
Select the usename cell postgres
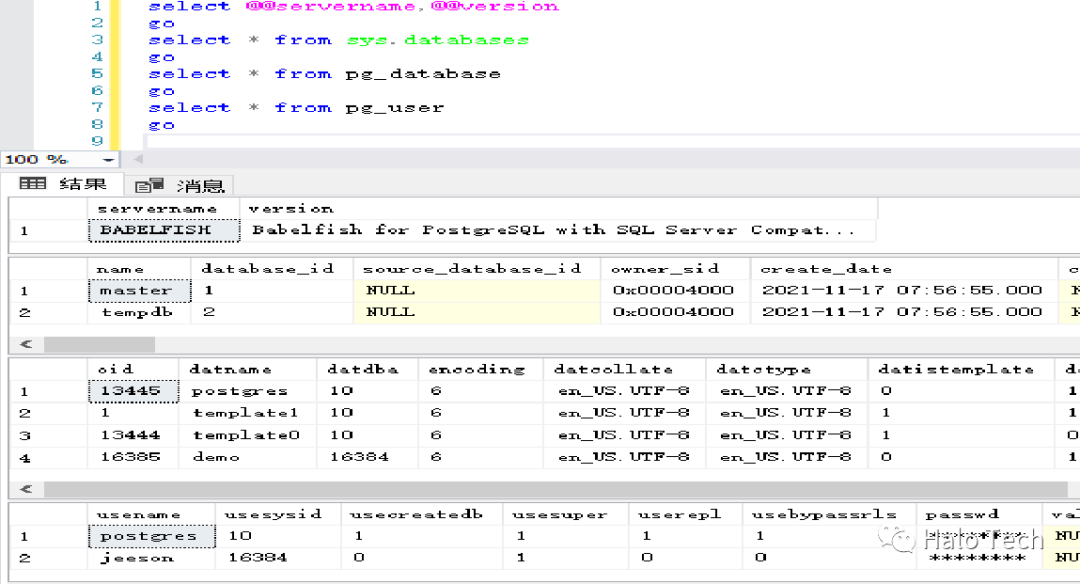click(x=152, y=536)
